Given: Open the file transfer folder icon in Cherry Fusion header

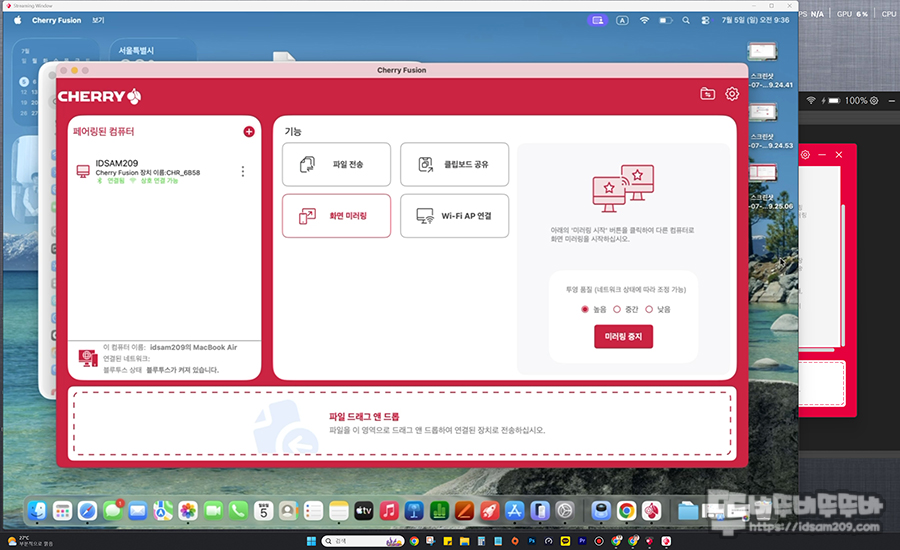Looking at the screenshot, I should [x=707, y=94].
